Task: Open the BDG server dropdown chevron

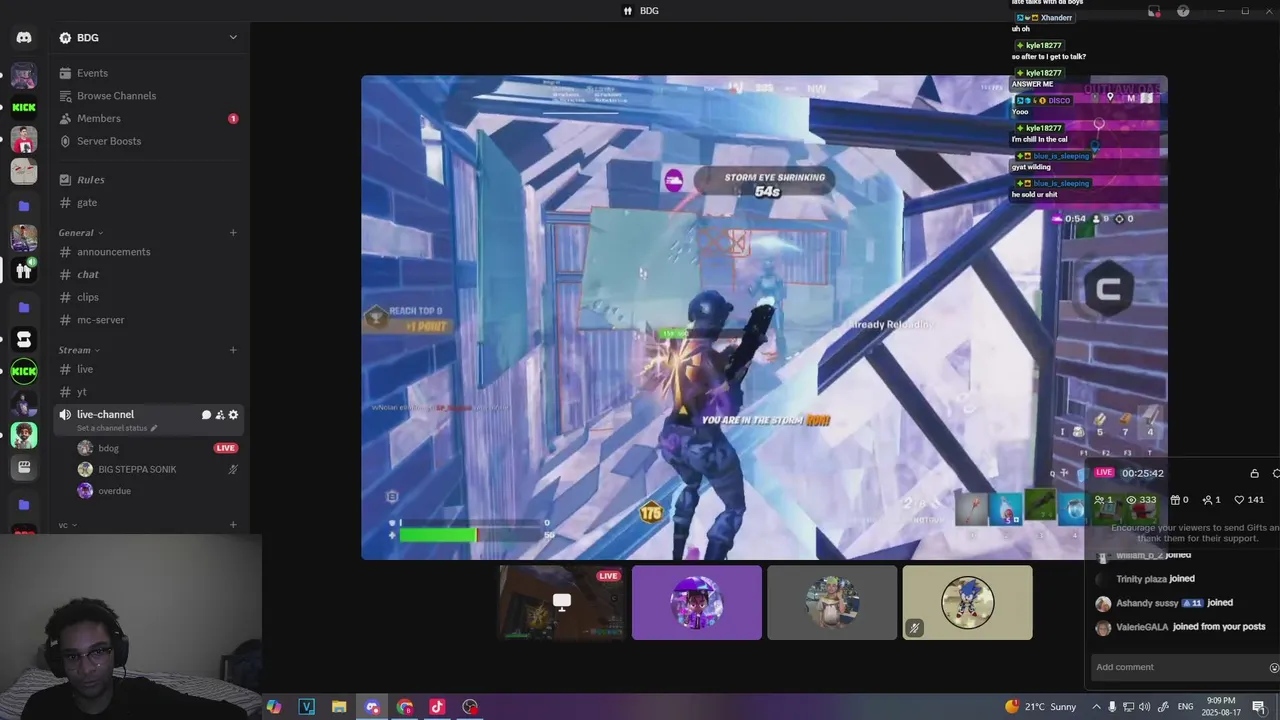Action: click(233, 38)
